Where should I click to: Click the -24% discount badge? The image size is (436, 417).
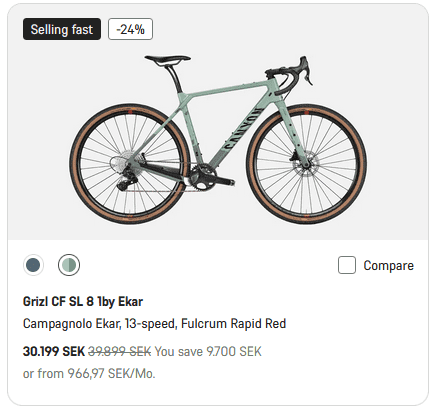(130, 29)
